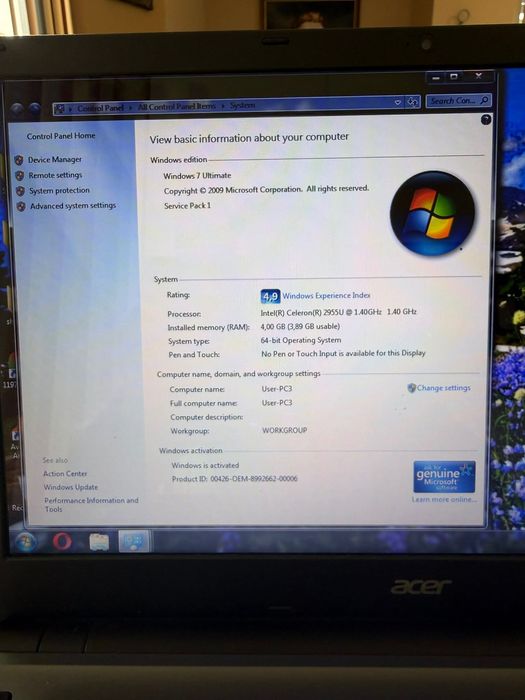Click the search magnifier icon

[485, 100]
